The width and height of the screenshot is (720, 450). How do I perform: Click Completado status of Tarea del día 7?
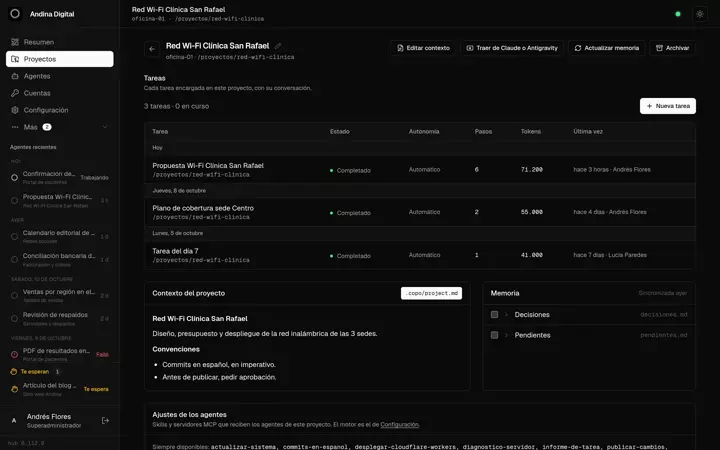[x=350, y=256]
